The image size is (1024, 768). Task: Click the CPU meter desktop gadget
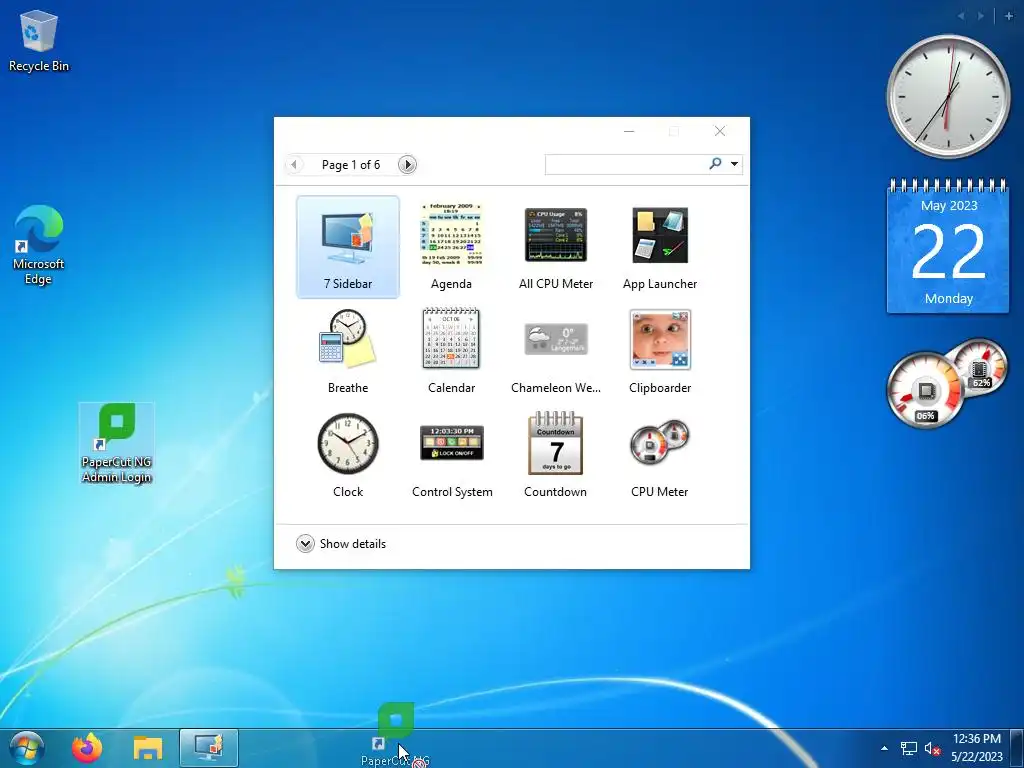click(x=947, y=383)
